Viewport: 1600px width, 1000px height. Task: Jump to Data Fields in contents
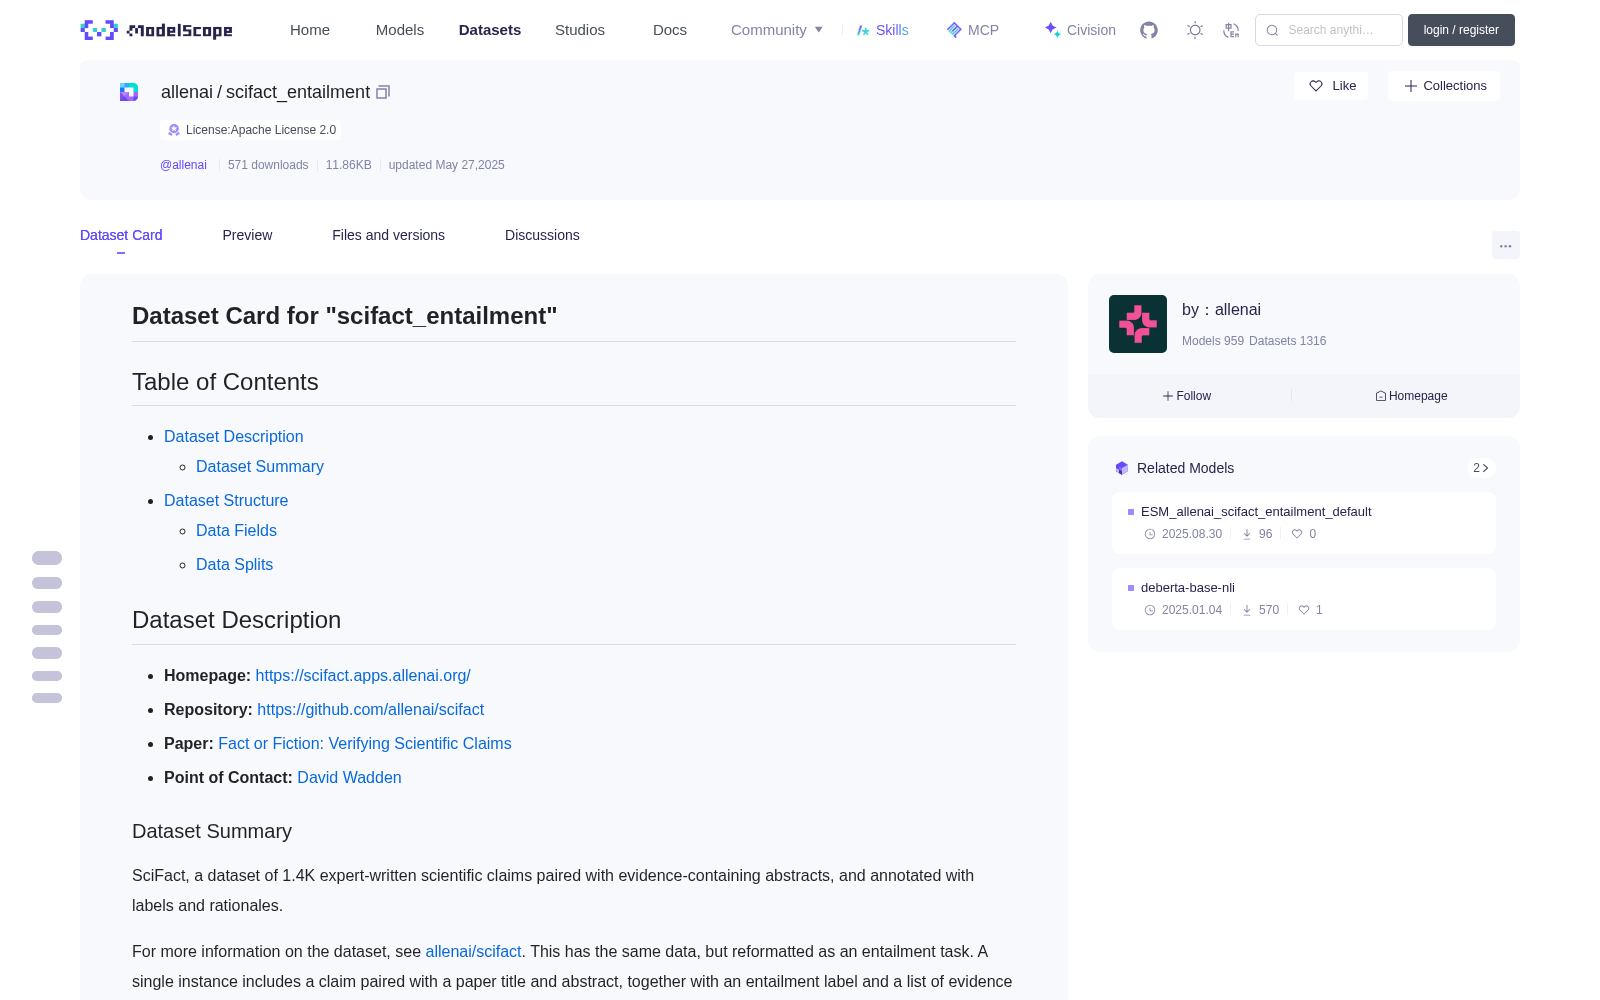[236, 530]
